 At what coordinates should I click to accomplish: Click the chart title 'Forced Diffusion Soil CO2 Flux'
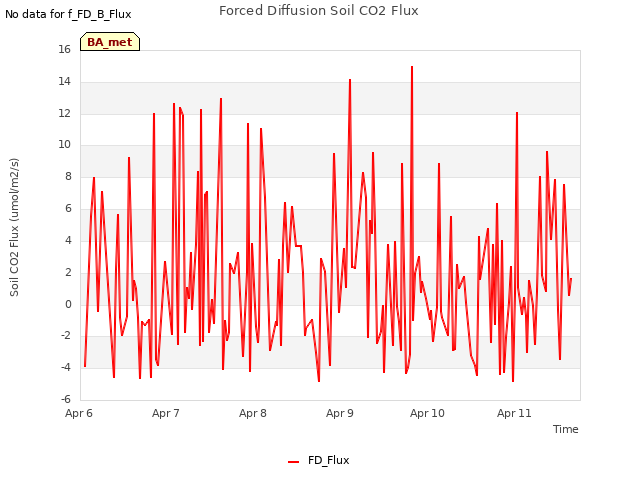tap(319, 11)
